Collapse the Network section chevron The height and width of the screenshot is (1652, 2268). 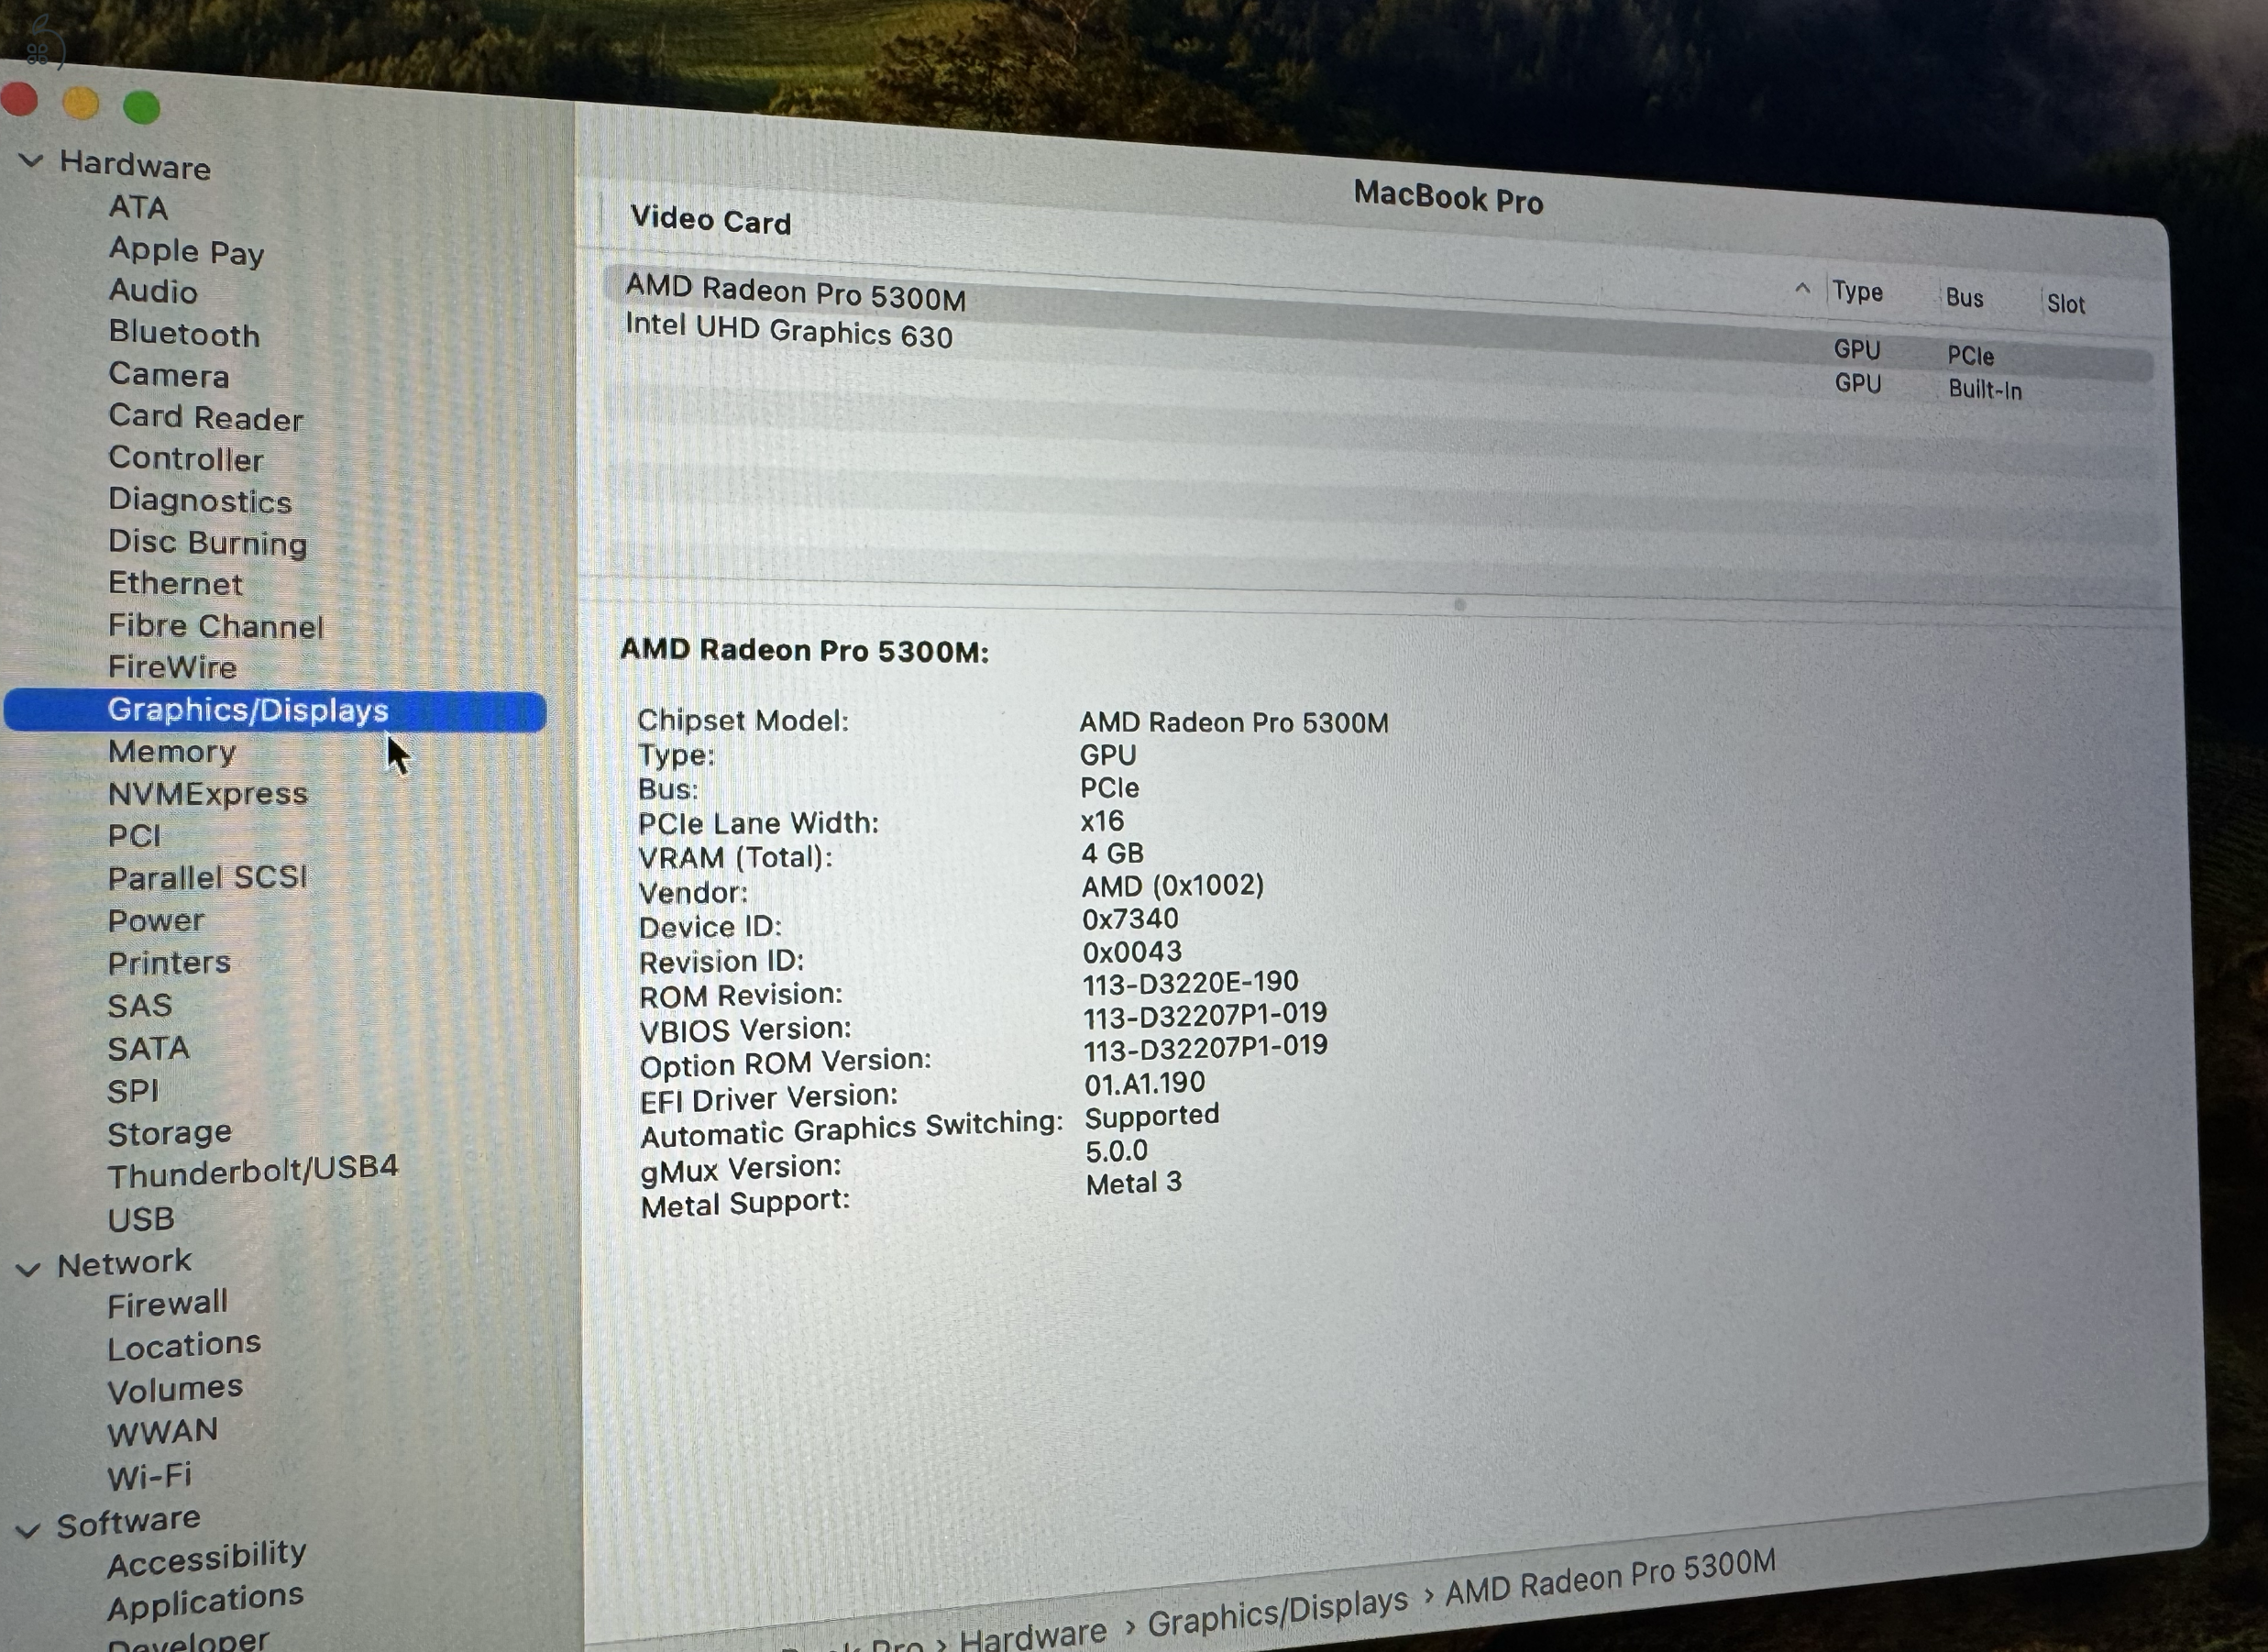coord(29,1269)
